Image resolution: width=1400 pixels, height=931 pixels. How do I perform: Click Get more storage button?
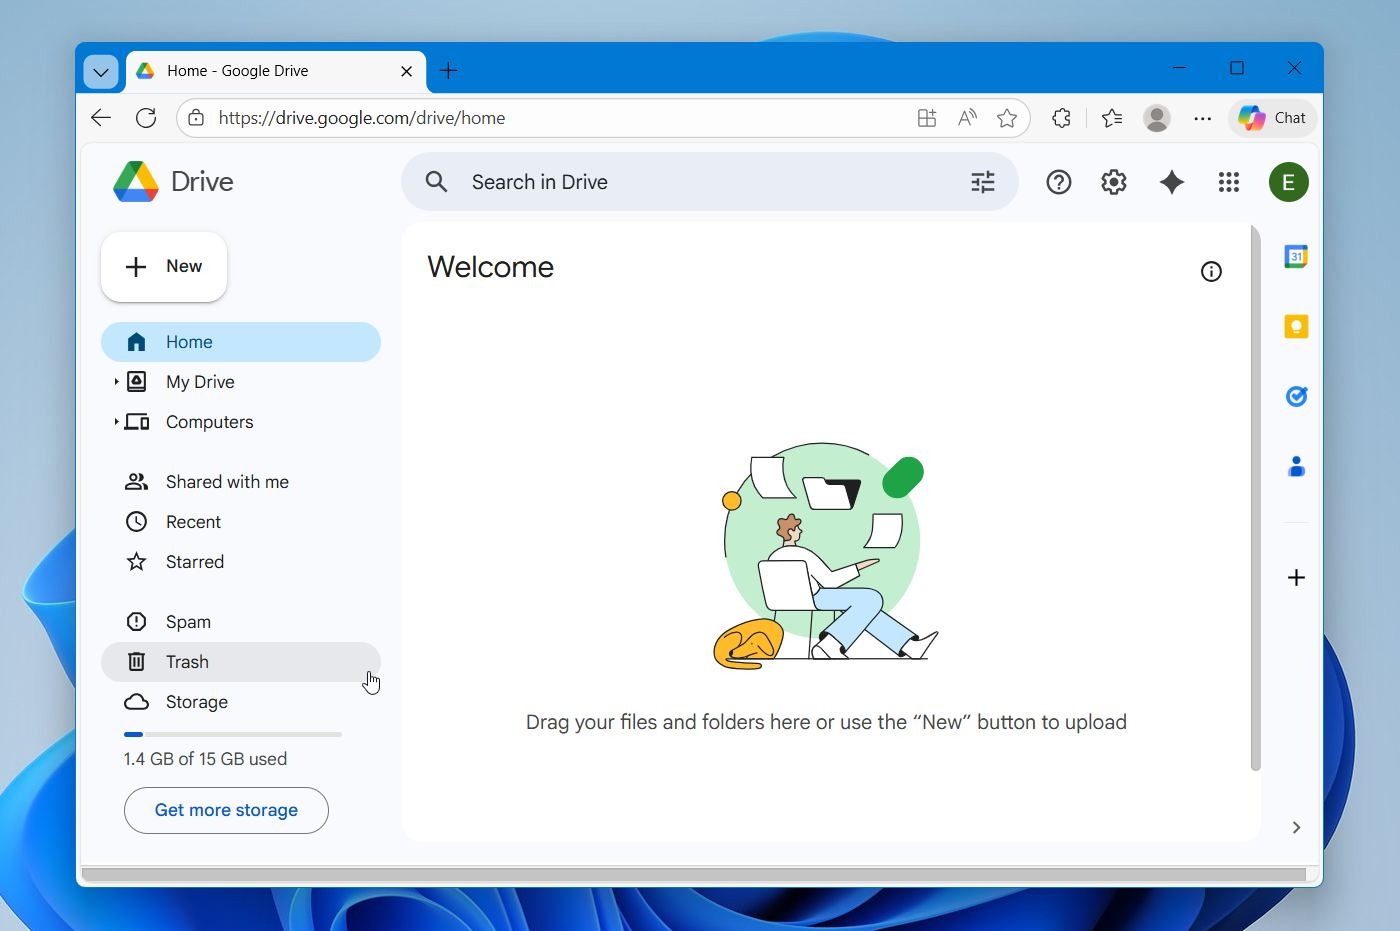pyautogui.click(x=226, y=810)
